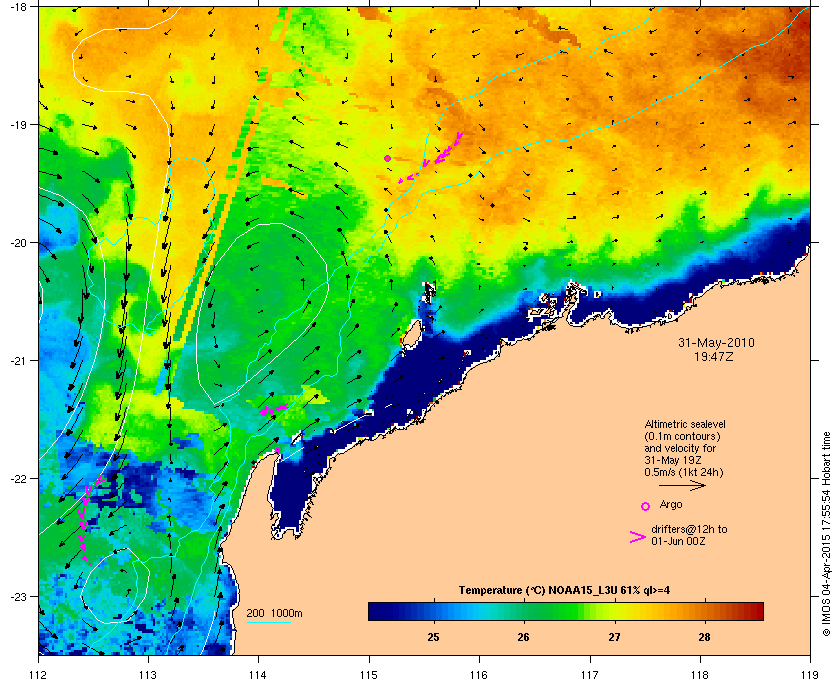This screenshot has width=840, height=680.
Task: Click the cyan 200 1000m depth contour sample line
Action: [268, 622]
